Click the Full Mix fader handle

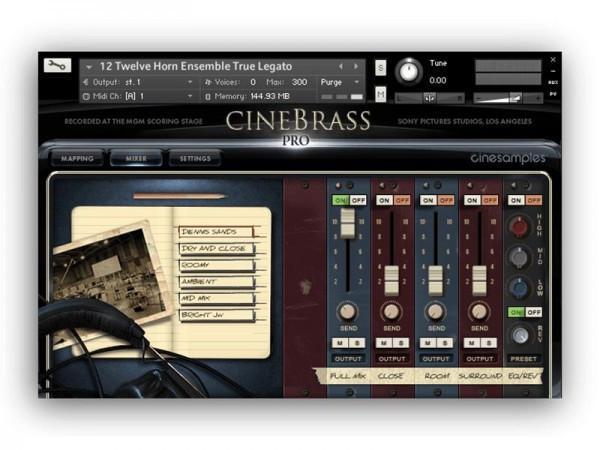tap(348, 224)
